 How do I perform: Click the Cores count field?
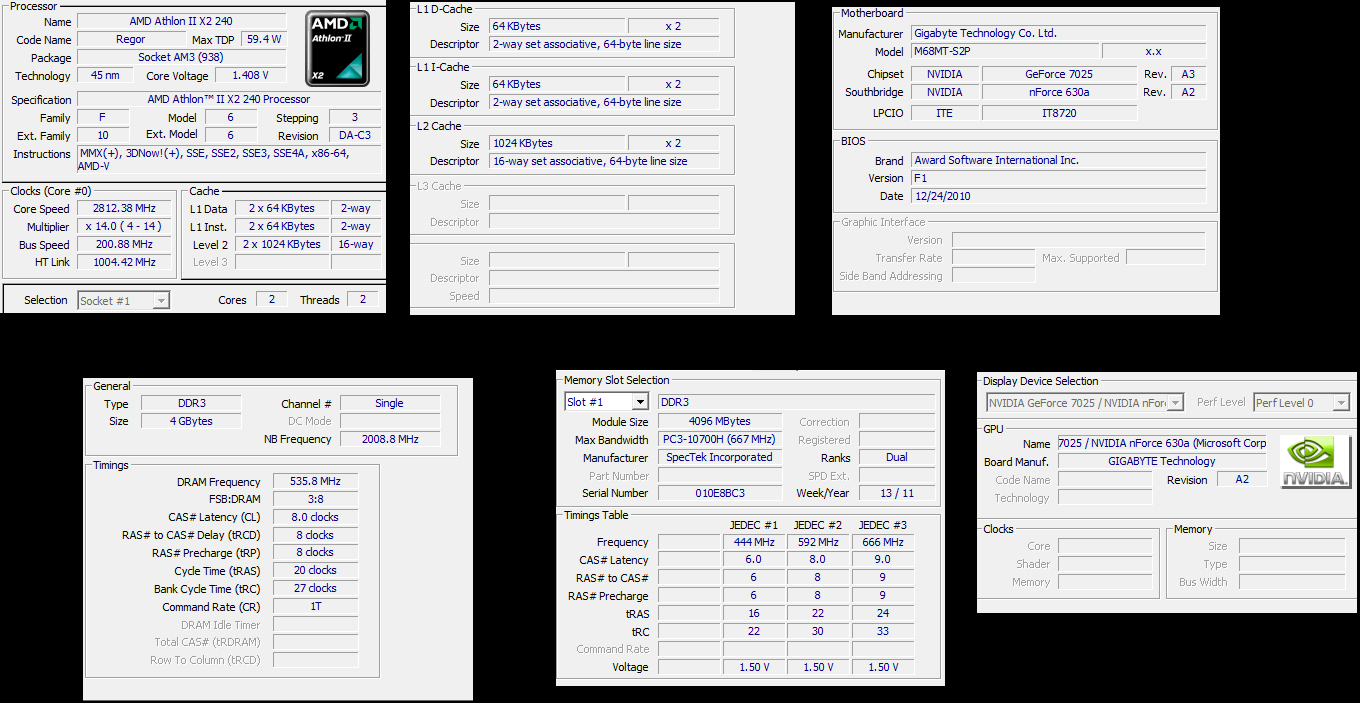click(271, 299)
